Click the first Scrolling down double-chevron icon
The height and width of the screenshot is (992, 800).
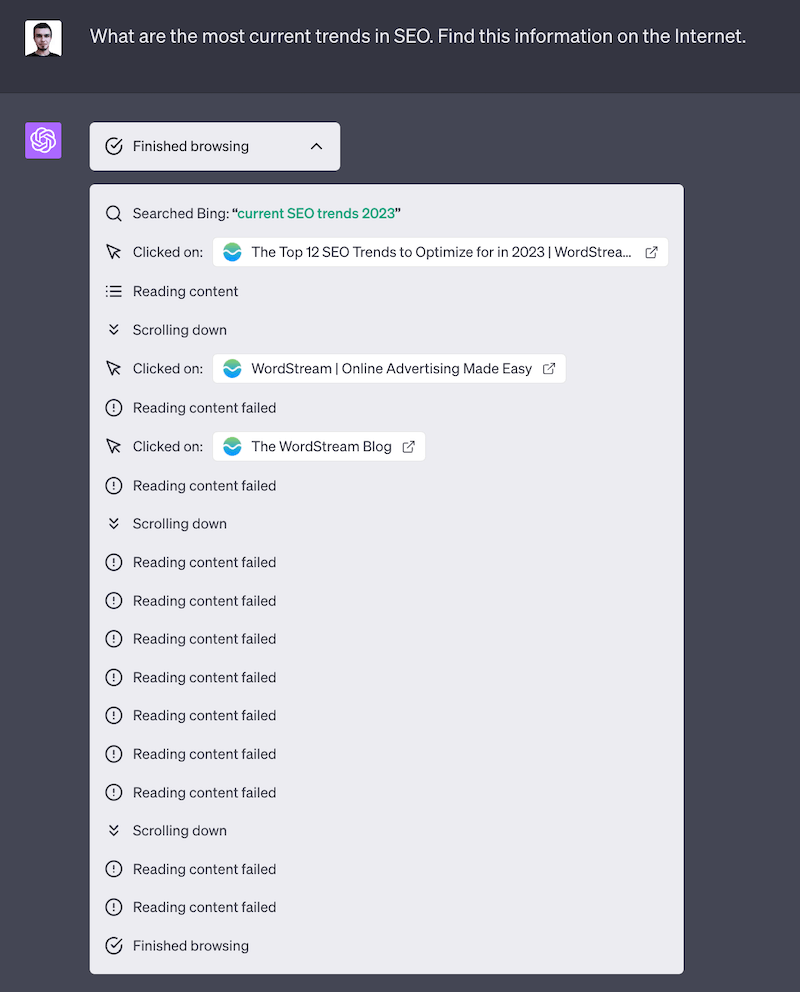tap(113, 330)
